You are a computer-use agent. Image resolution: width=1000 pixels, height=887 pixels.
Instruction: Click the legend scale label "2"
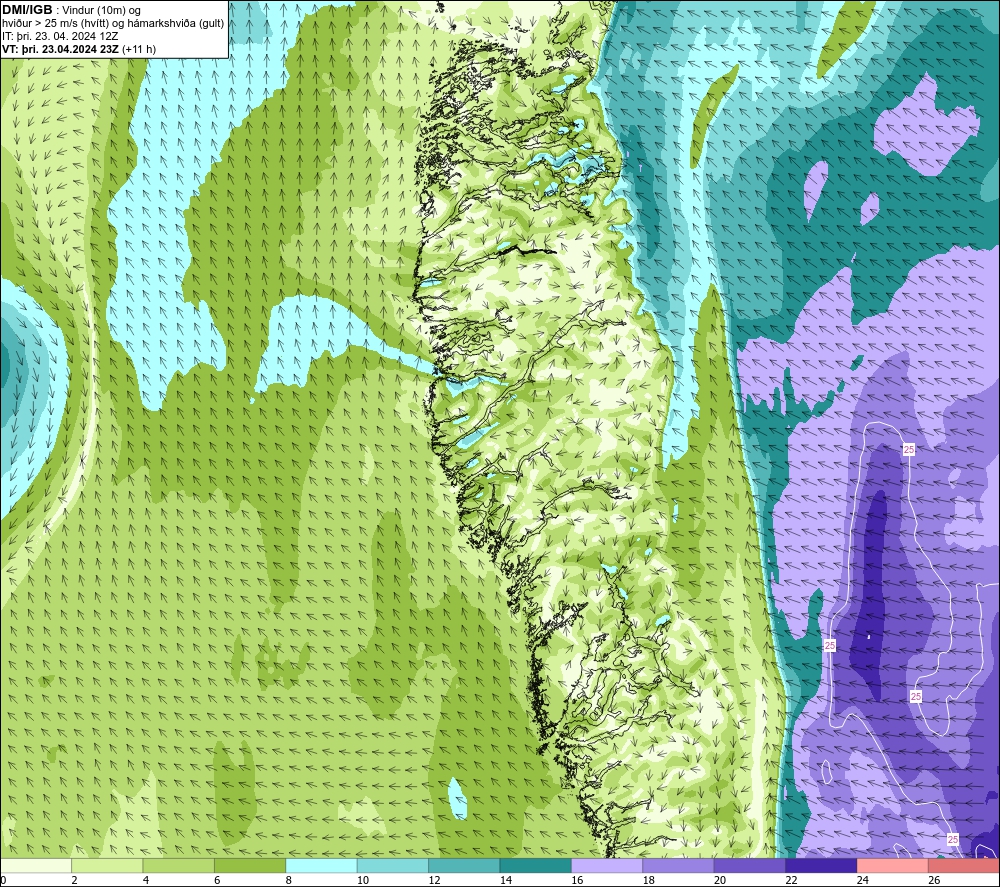coord(75,880)
